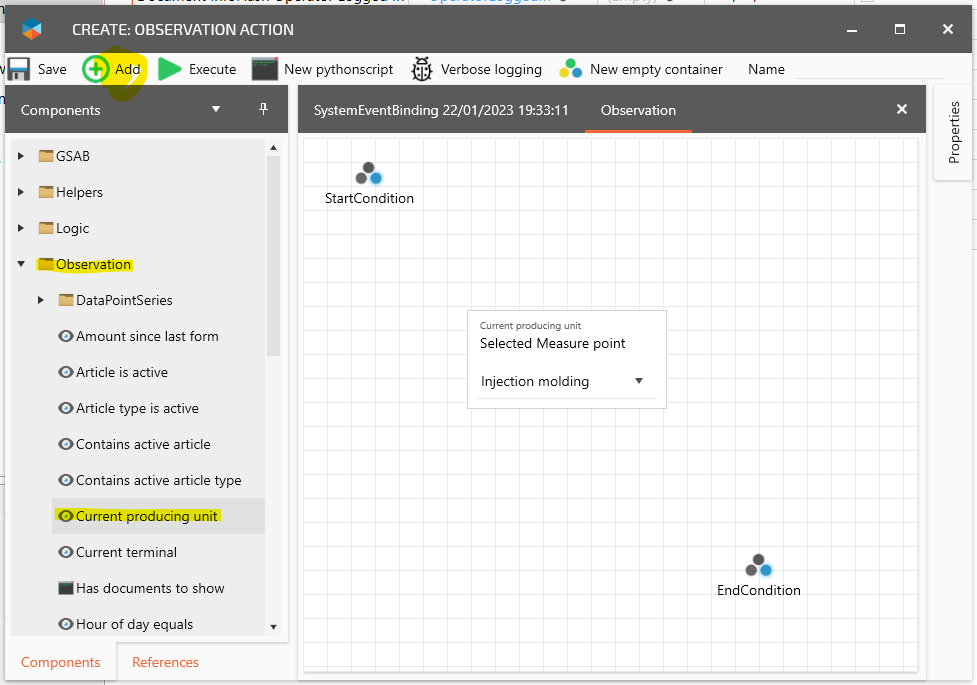
Task: Pin the Components panel
Action: (x=264, y=109)
